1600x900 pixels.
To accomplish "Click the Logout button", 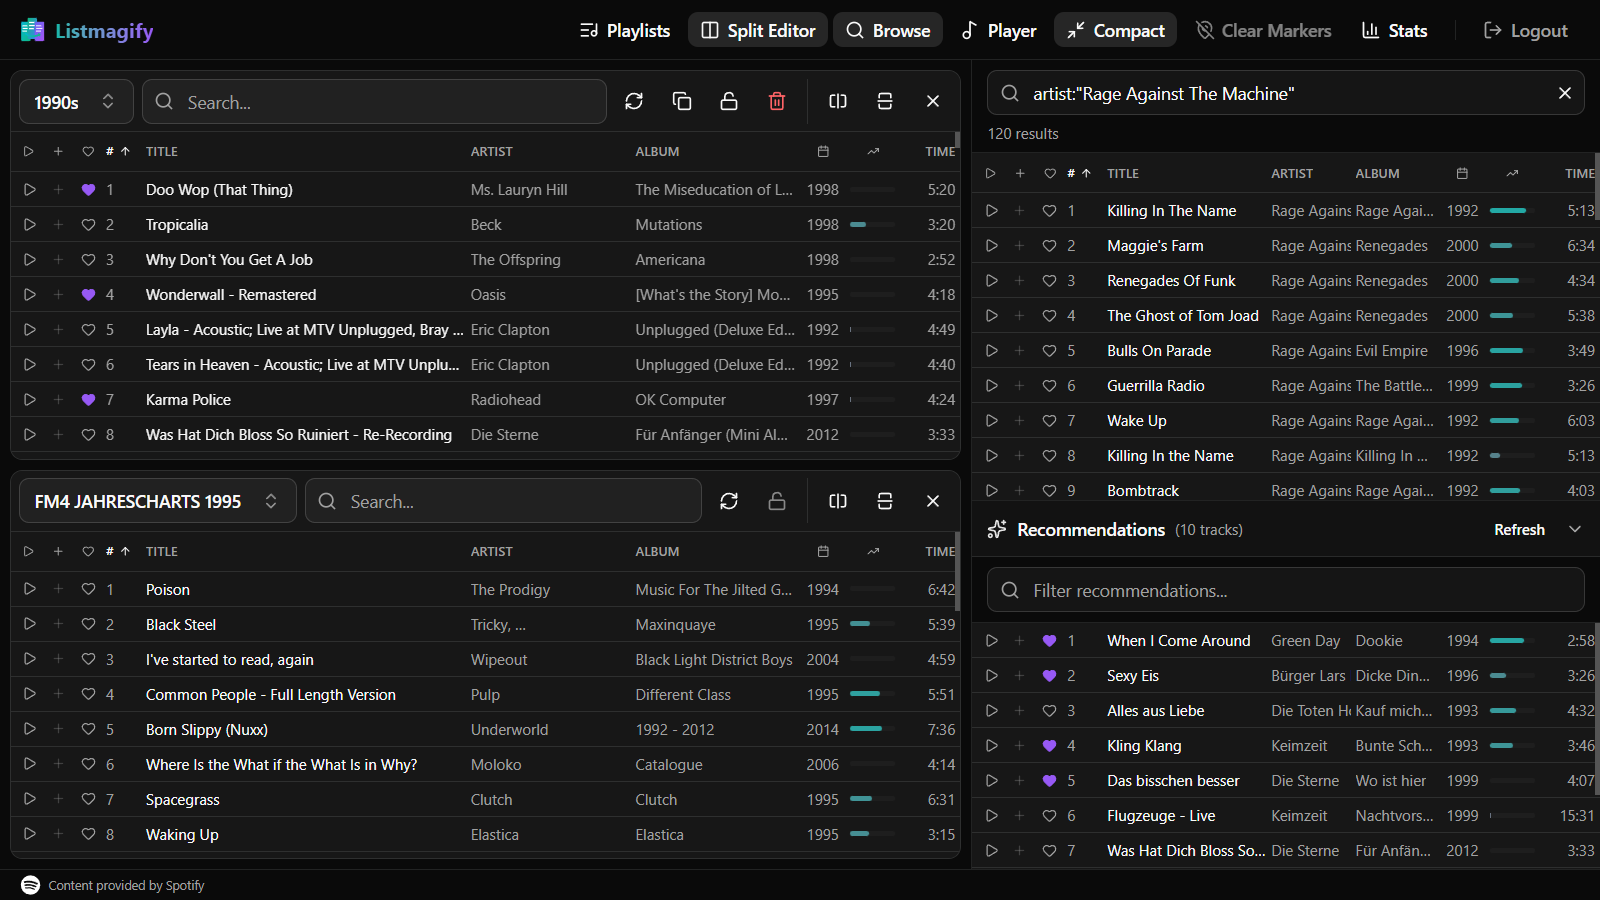I will click(1525, 30).
